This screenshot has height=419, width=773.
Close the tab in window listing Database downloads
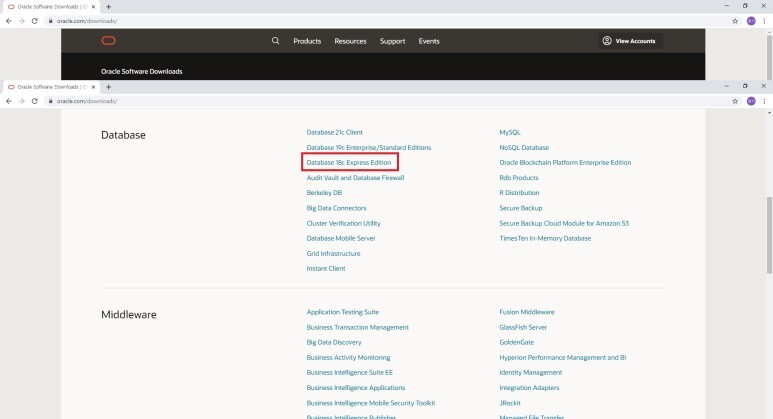pos(93,87)
